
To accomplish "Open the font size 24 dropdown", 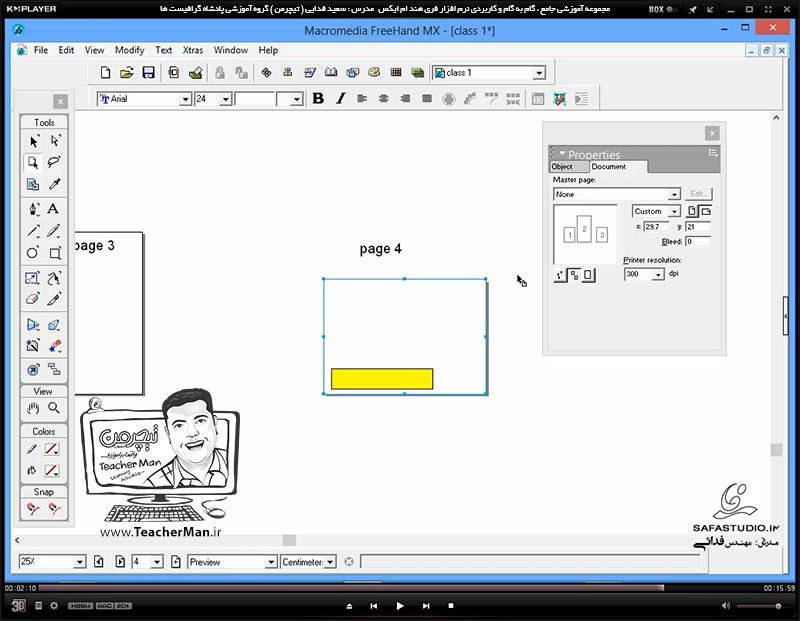I will (x=226, y=99).
